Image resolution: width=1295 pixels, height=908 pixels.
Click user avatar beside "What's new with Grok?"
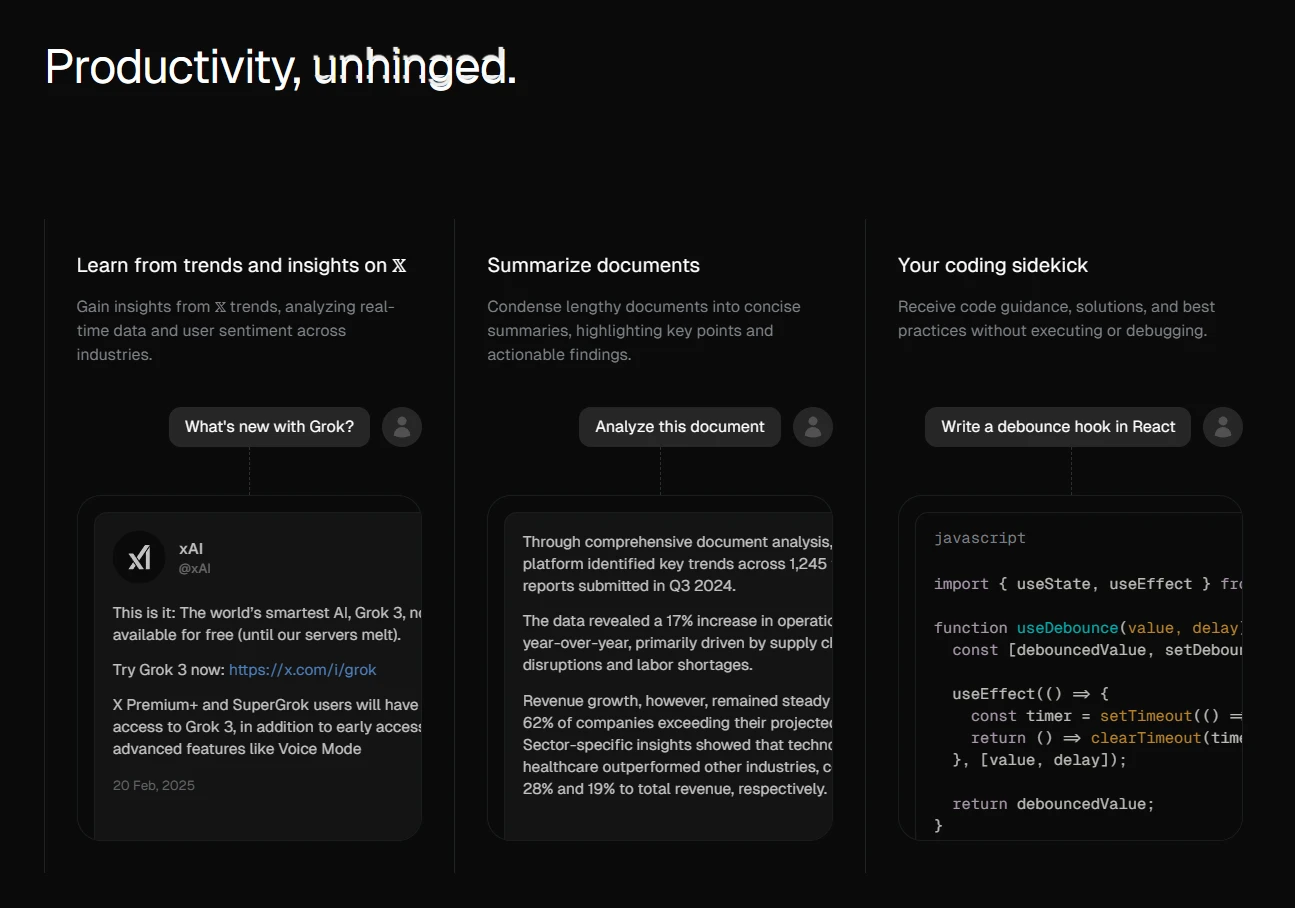(402, 427)
